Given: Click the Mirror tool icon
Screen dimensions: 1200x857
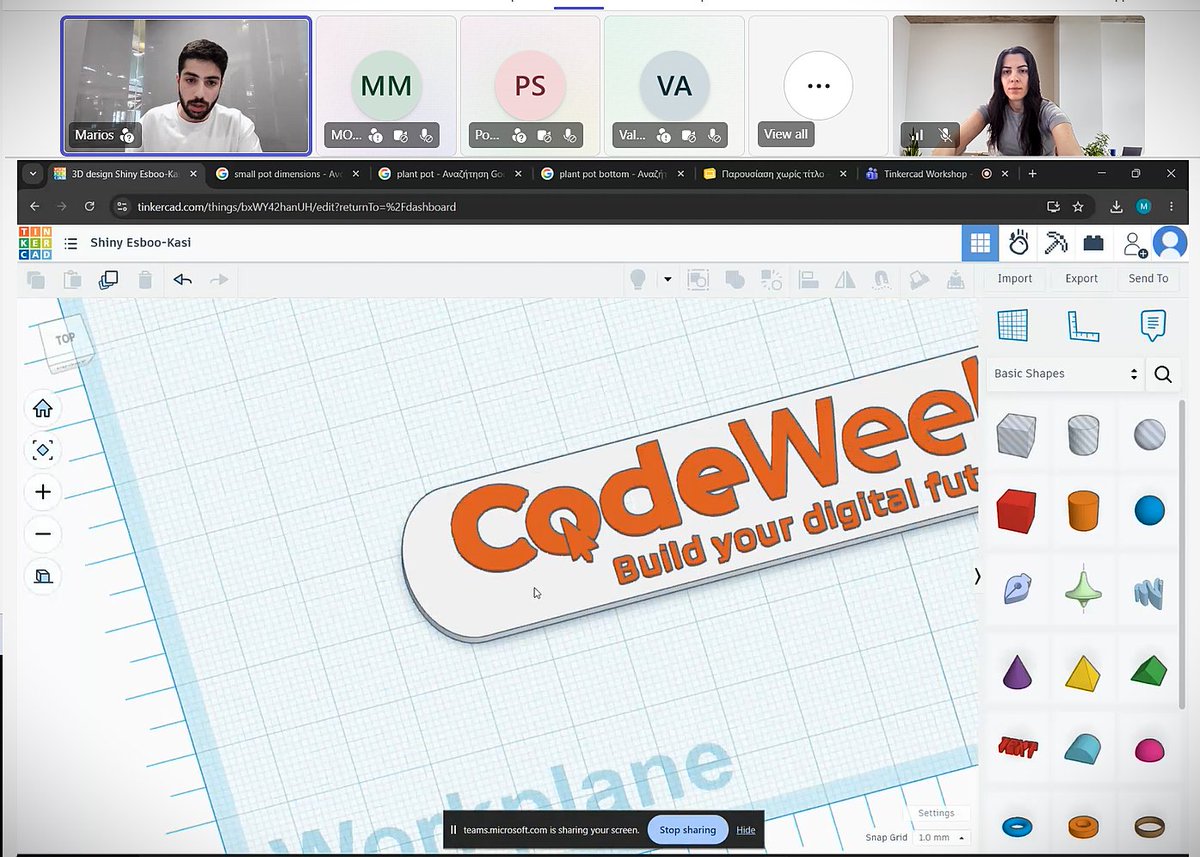Looking at the screenshot, I should (845, 280).
